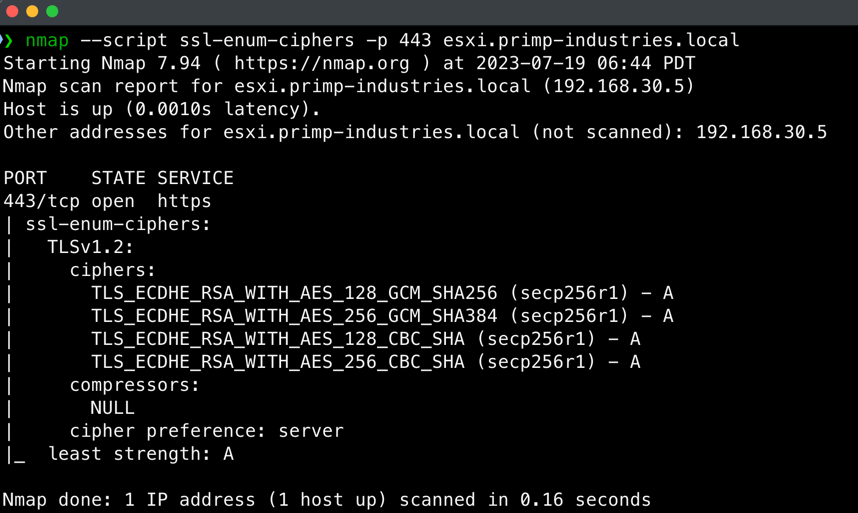The height and width of the screenshot is (513, 858).
Task: Select the TLS_ECDHE_RSA_WITH_AES_128_CBC_SHA cipher line
Action: pyautogui.click(x=366, y=339)
